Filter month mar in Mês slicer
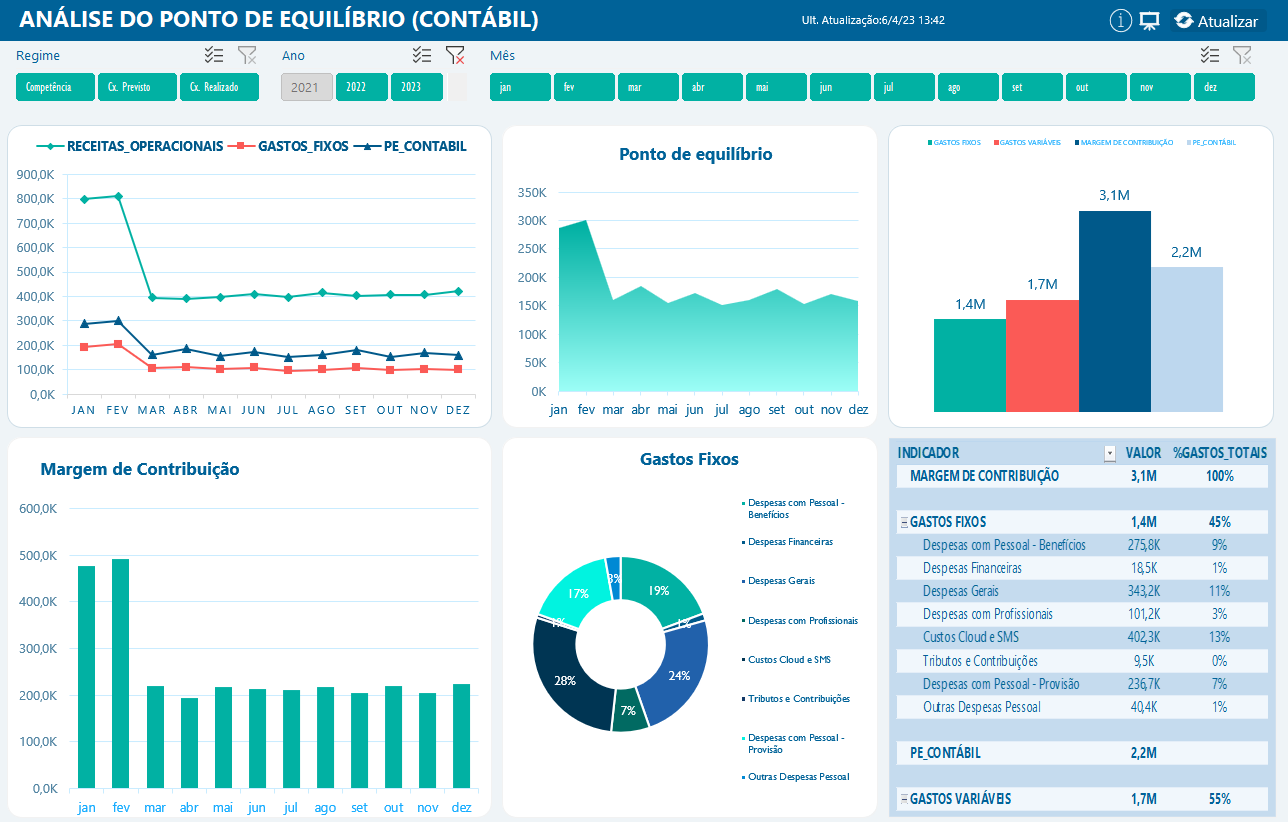Screen dimensions: 1288x822 tap(648, 87)
